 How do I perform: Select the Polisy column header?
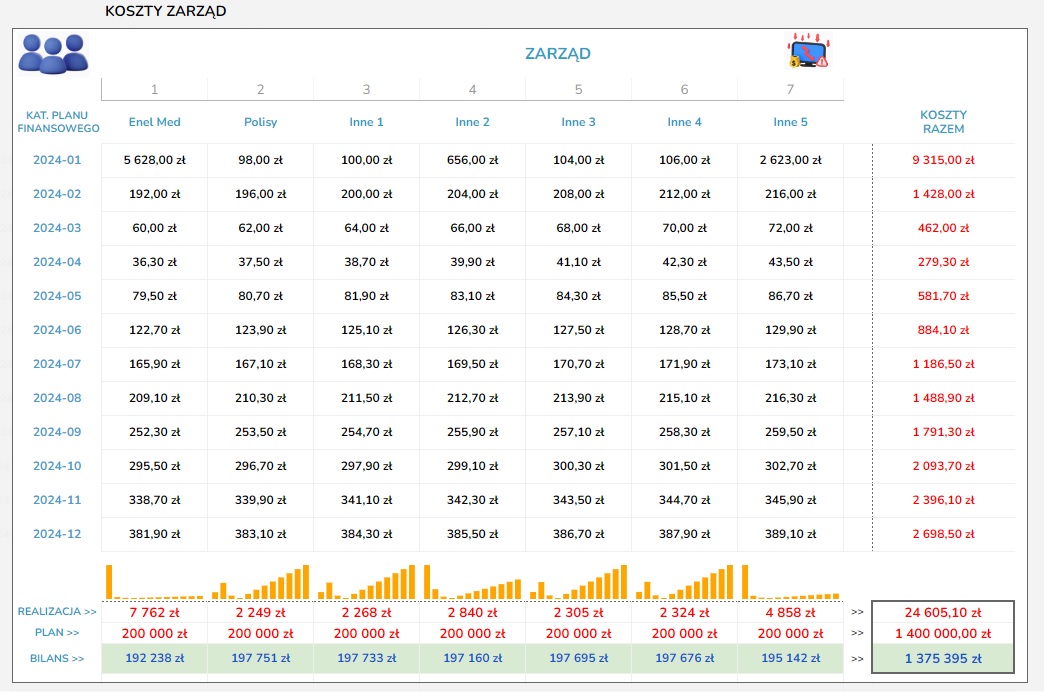(x=260, y=122)
